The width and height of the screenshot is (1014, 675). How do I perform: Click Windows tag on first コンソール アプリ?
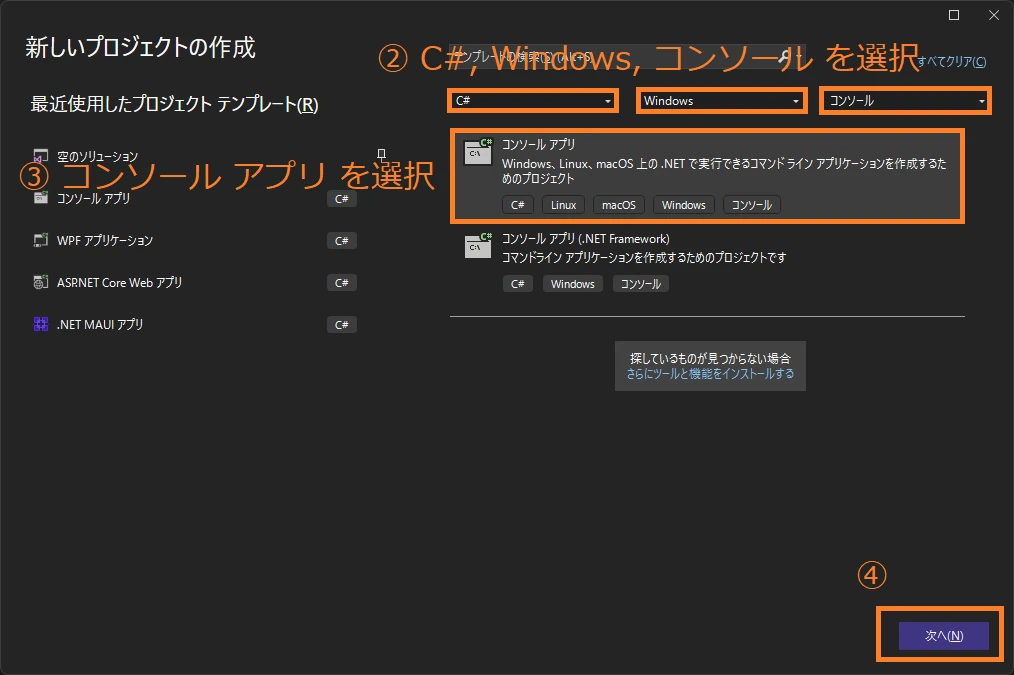(684, 205)
